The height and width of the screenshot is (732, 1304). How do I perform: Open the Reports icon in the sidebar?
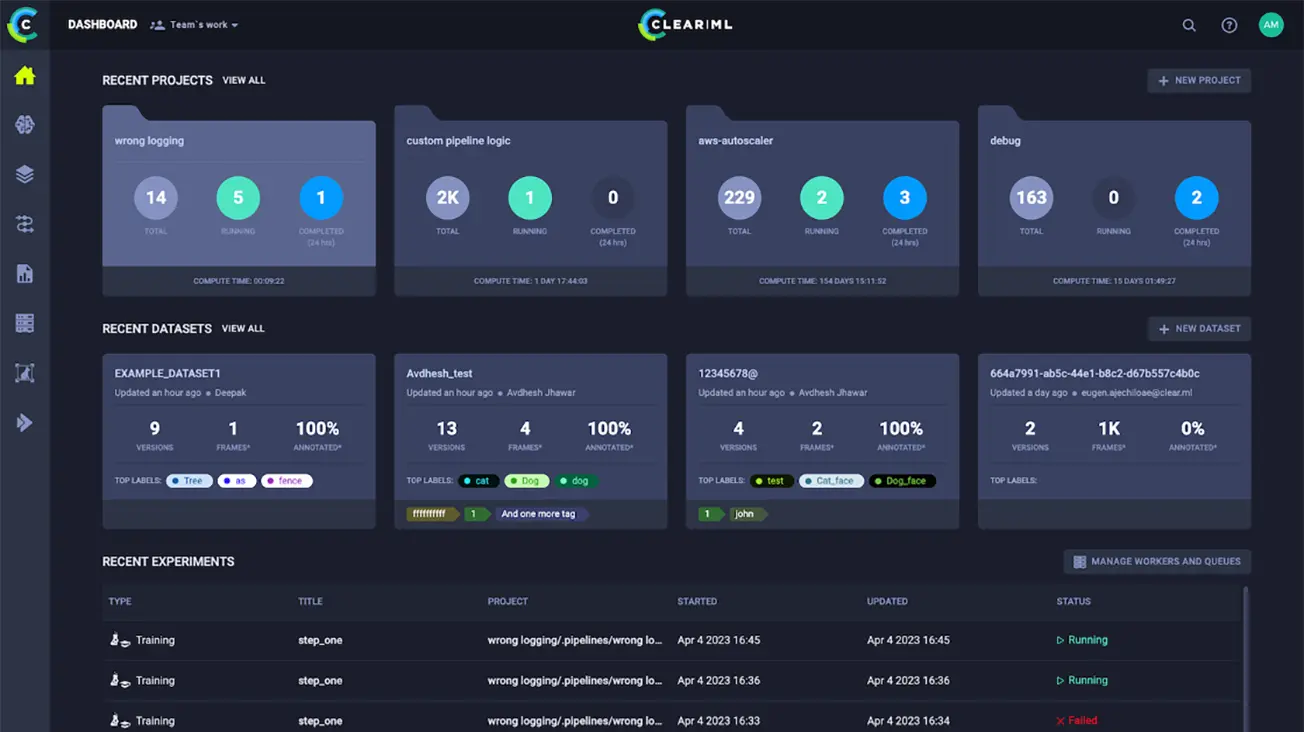click(x=23, y=272)
